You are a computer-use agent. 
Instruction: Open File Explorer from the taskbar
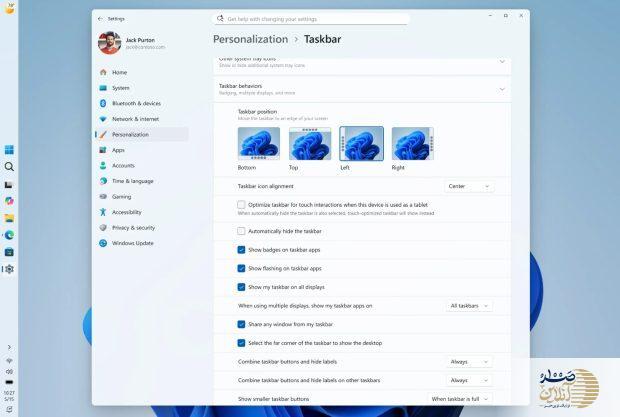(9, 218)
